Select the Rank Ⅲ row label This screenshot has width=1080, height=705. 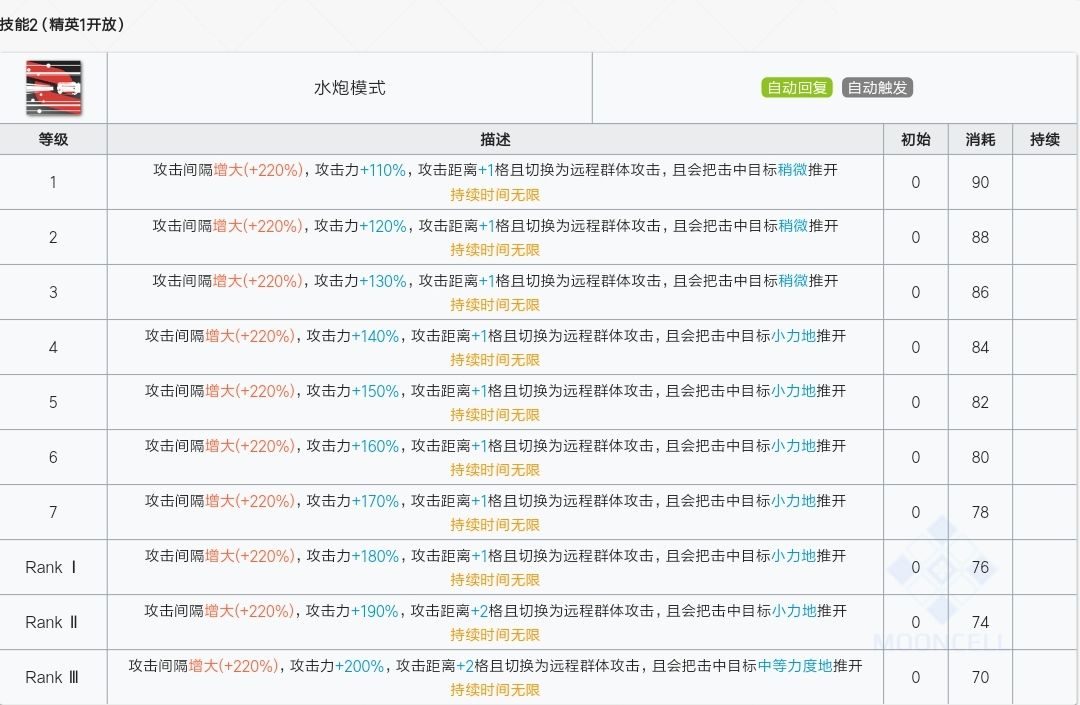(52, 677)
